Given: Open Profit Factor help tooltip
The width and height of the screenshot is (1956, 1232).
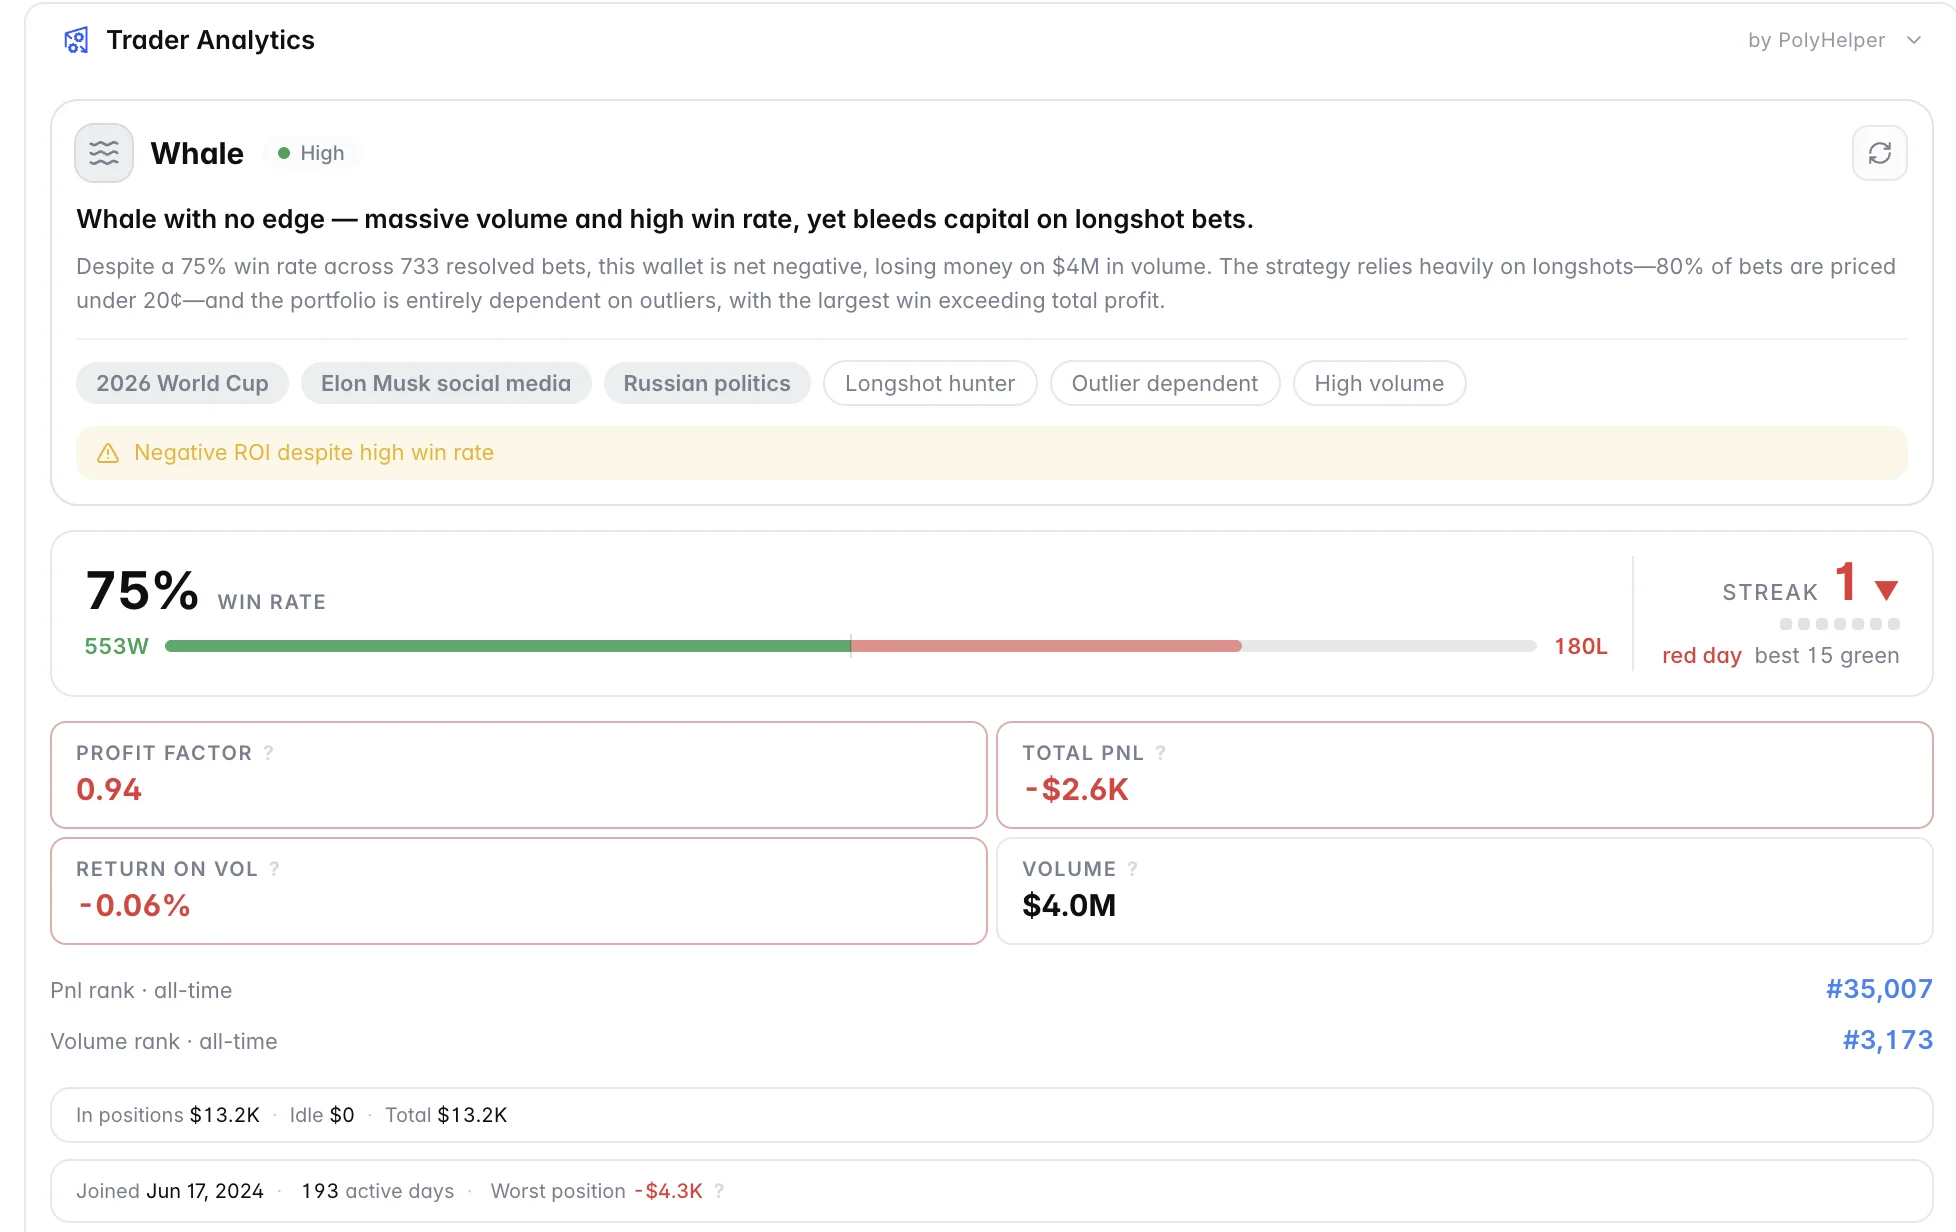Looking at the screenshot, I should coord(268,753).
